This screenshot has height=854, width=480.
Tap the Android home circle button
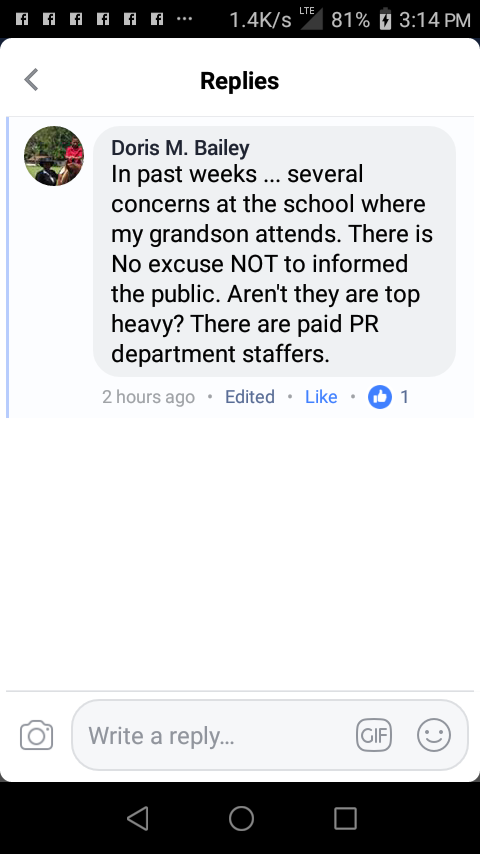[x=241, y=818]
